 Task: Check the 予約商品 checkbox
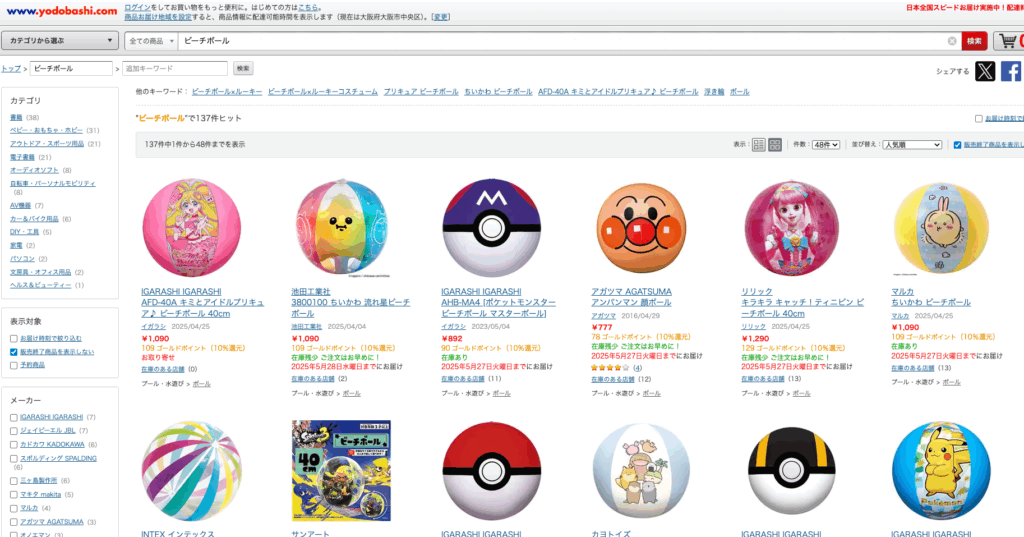point(14,366)
